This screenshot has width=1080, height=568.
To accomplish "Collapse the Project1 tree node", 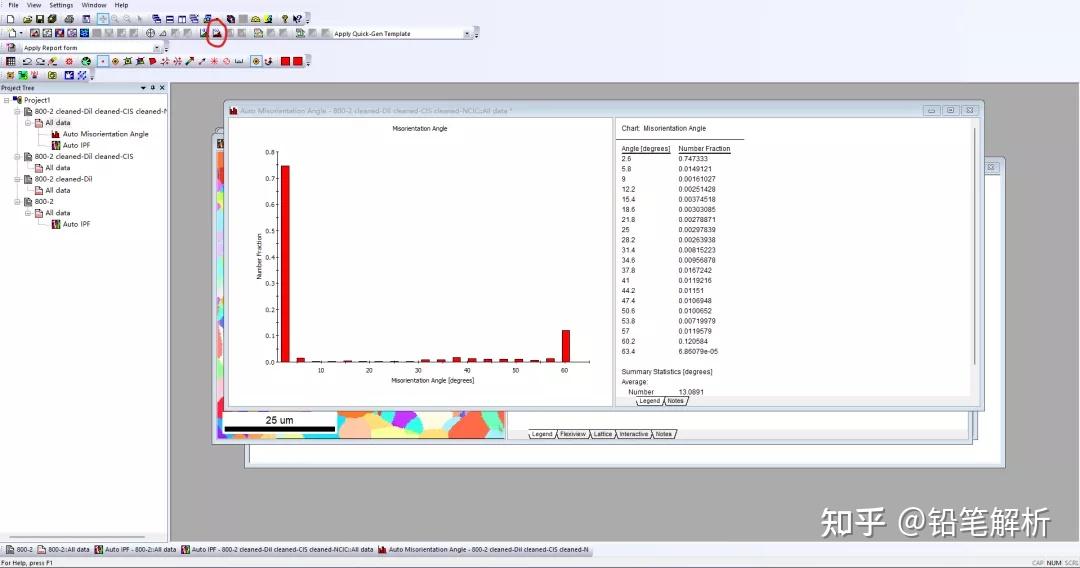I will click(x=6, y=100).
